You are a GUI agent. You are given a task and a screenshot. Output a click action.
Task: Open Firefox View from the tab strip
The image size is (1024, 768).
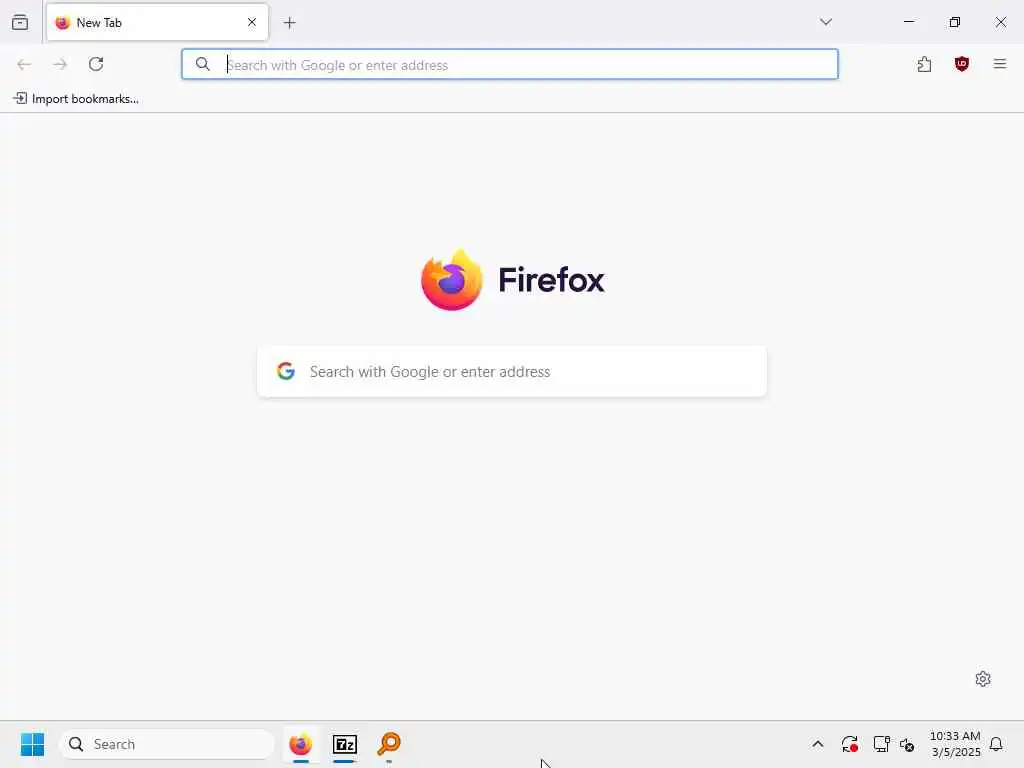click(20, 22)
